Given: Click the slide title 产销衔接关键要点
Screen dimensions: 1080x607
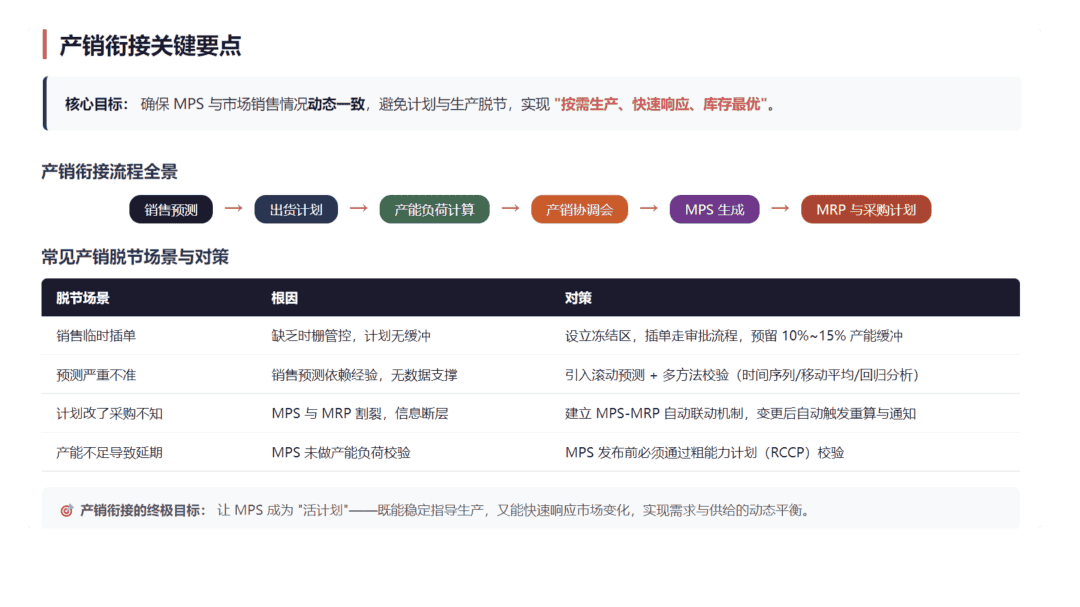Looking at the screenshot, I should (150, 45).
